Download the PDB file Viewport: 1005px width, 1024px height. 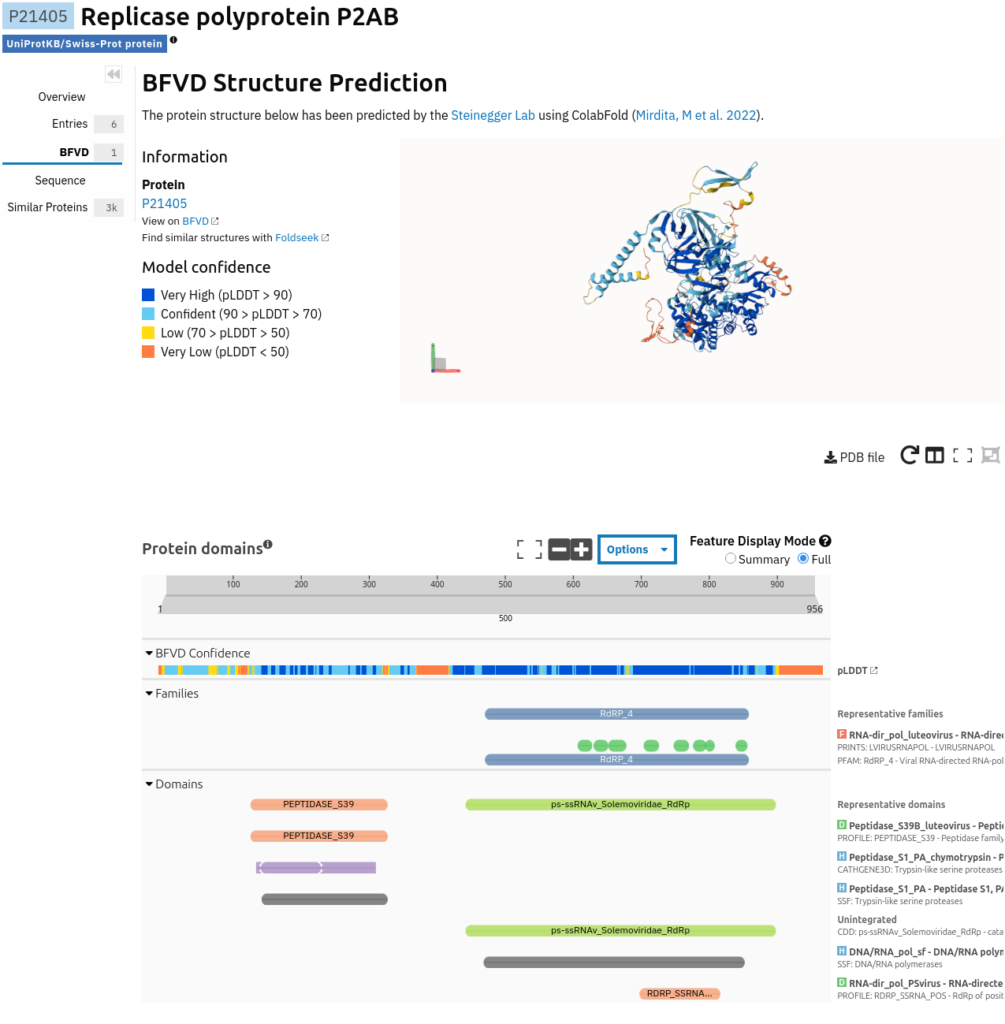pos(854,457)
